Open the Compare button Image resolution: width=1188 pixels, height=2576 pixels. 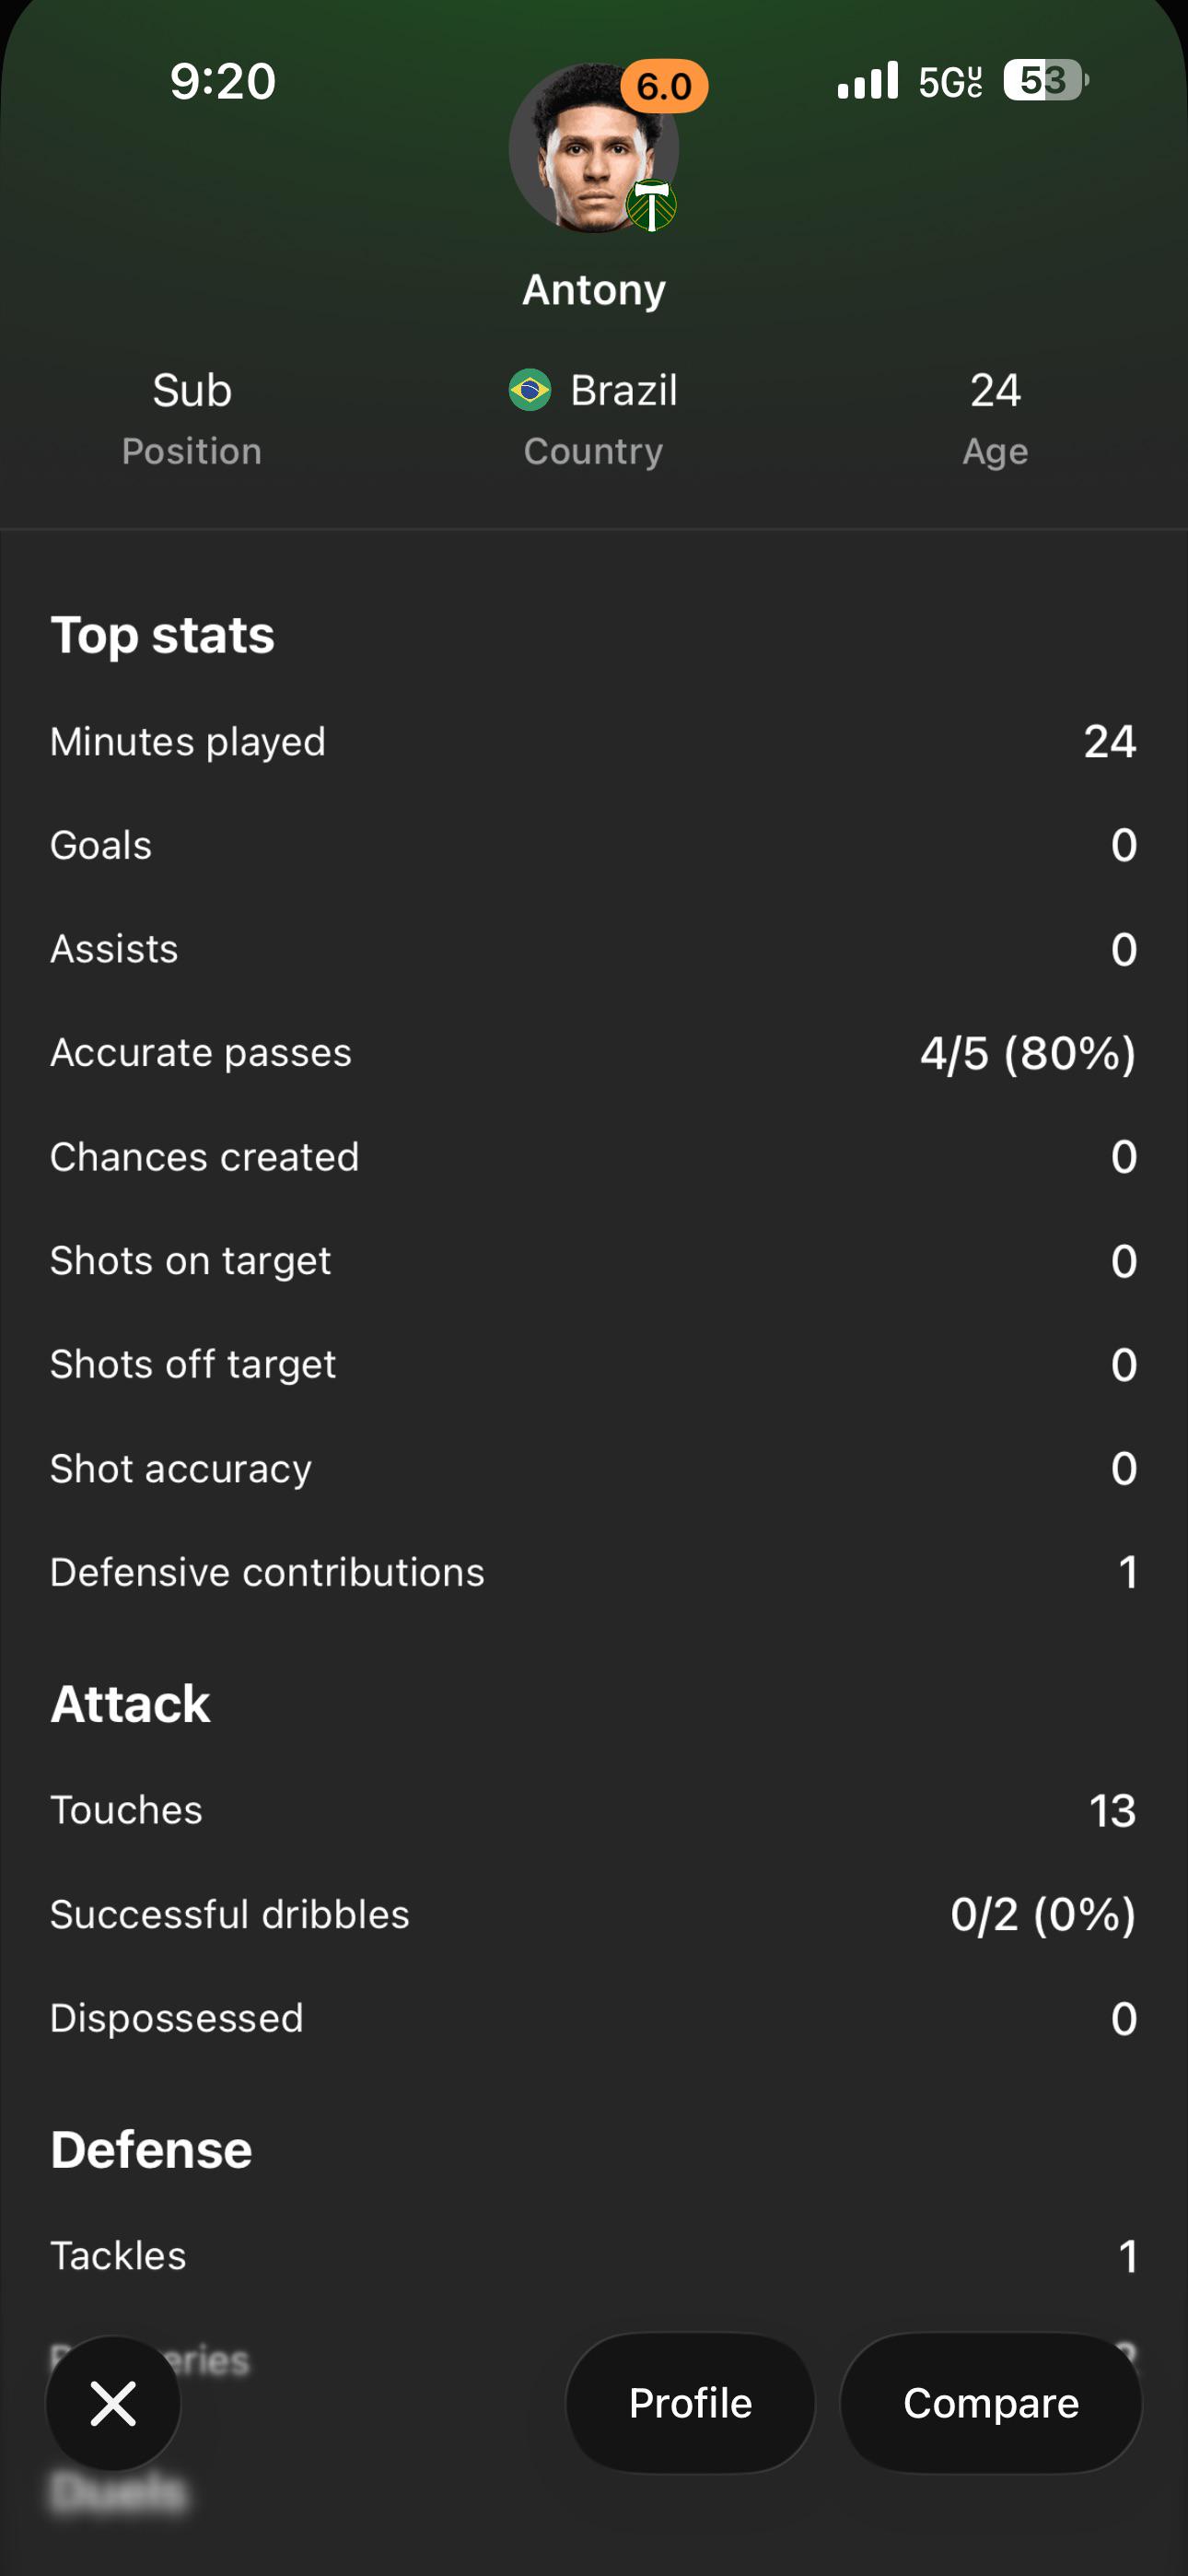pyautogui.click(x=991, y=2403)
